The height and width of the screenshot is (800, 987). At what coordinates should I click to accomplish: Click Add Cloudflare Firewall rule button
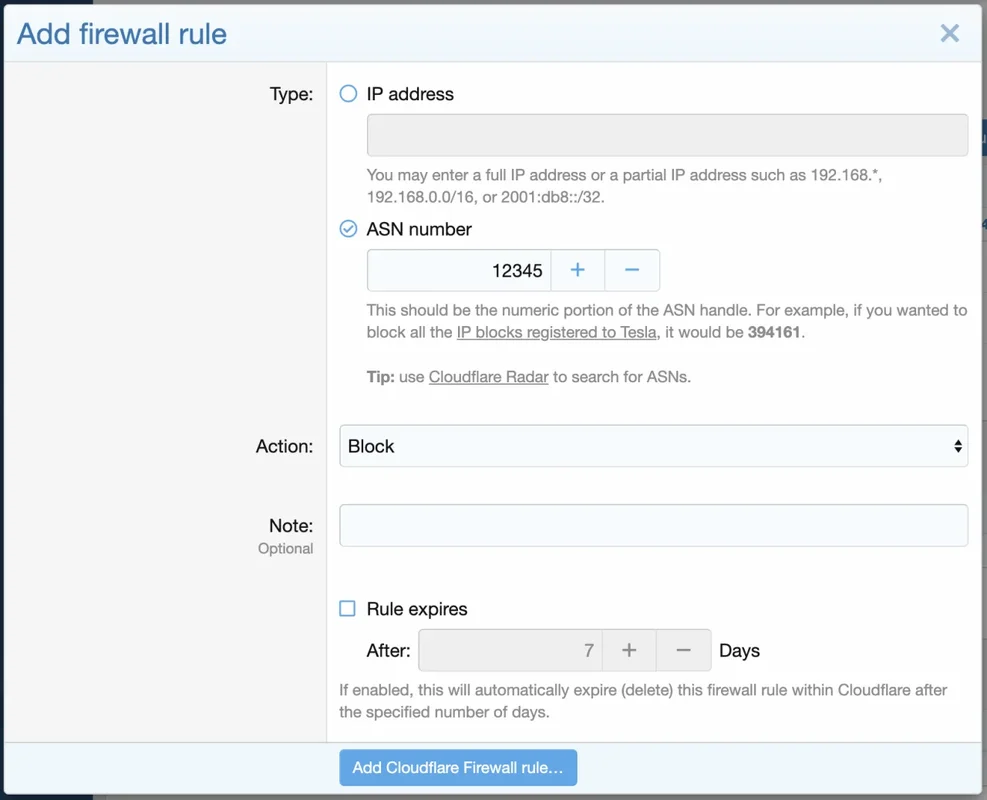tap(458, 767)
